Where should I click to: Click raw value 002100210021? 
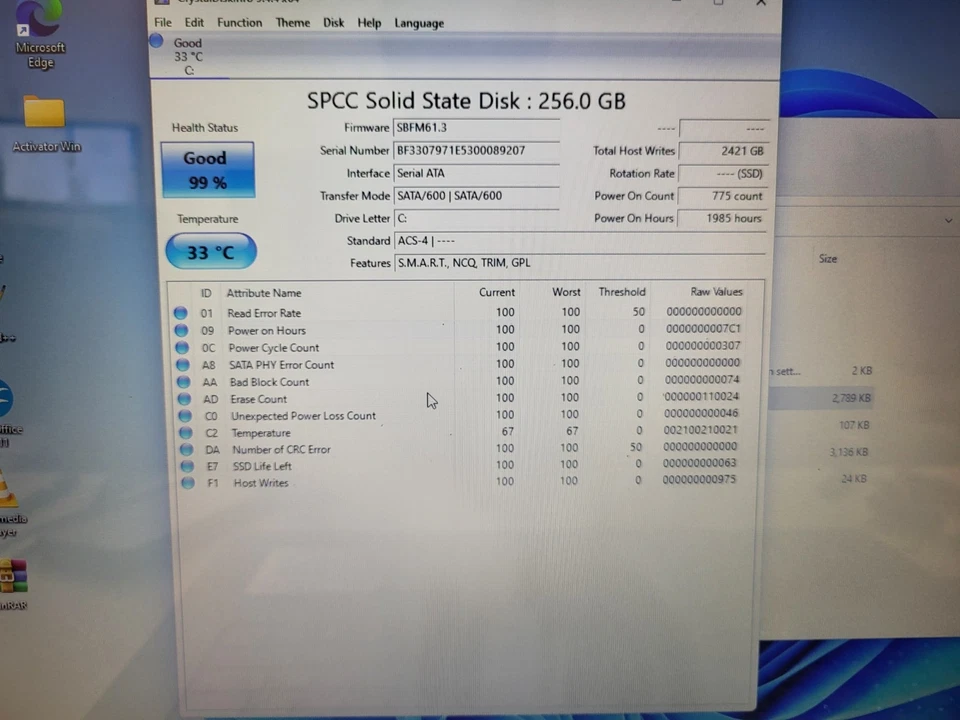coord(701,430)
